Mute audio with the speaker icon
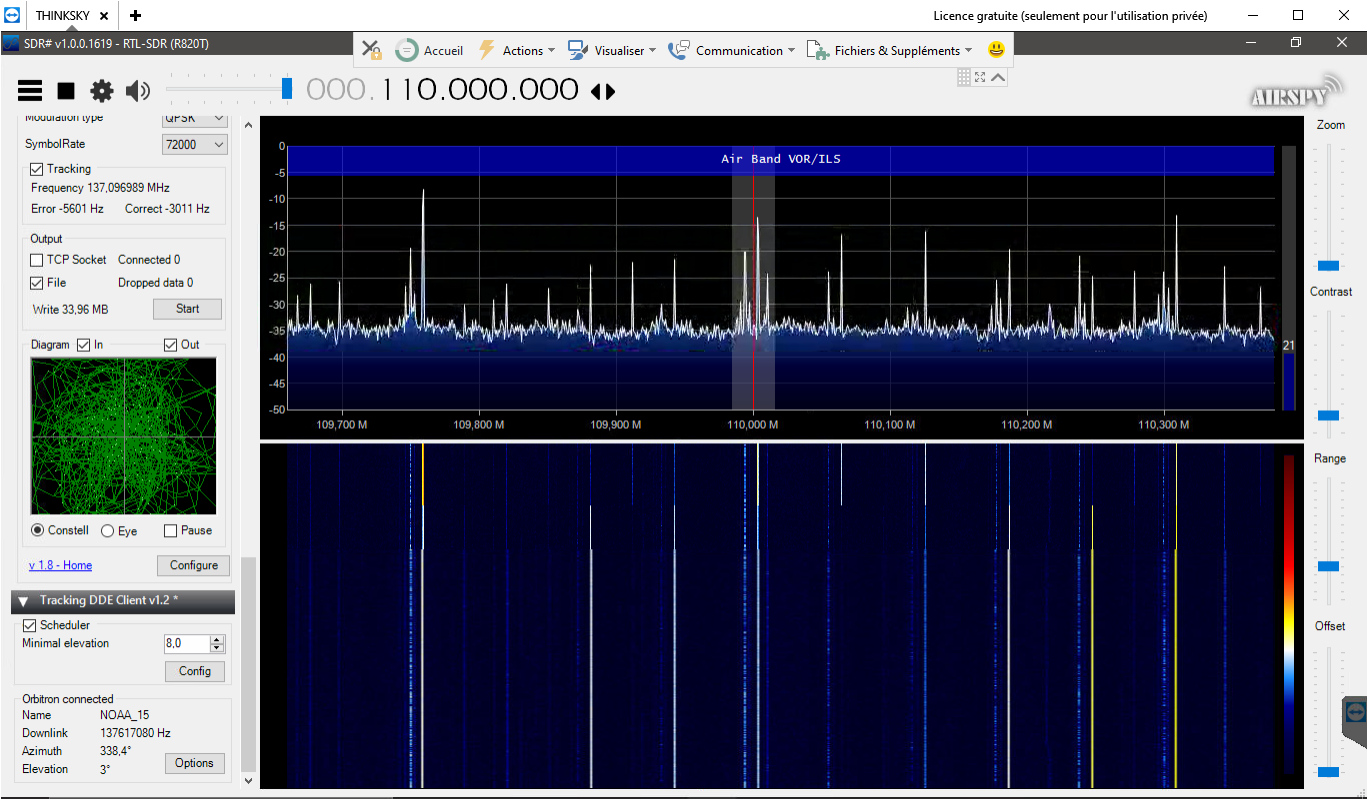1368x800 pixels. tap(138, 91)
